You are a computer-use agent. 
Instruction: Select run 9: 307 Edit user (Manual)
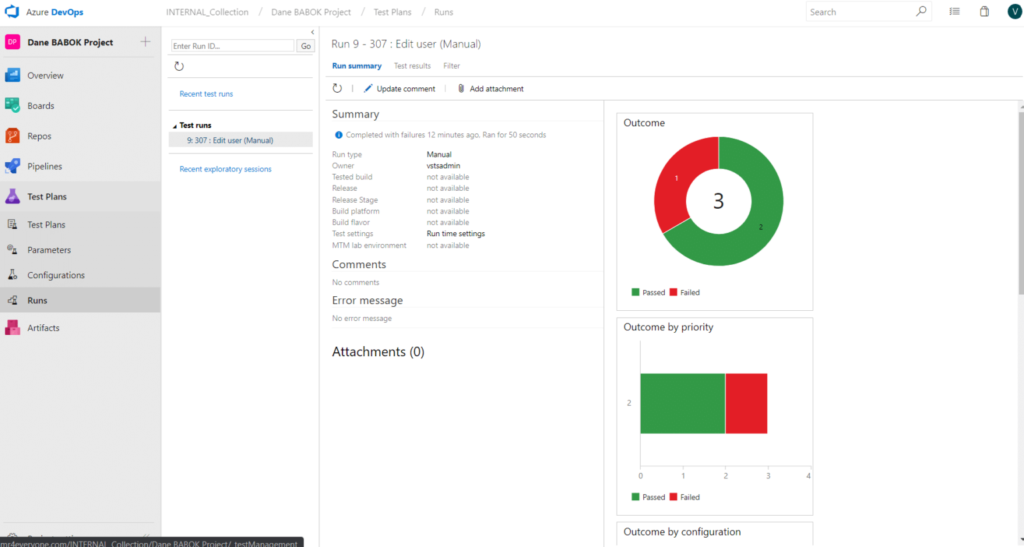pyautogui.click(x=230, y=140)
